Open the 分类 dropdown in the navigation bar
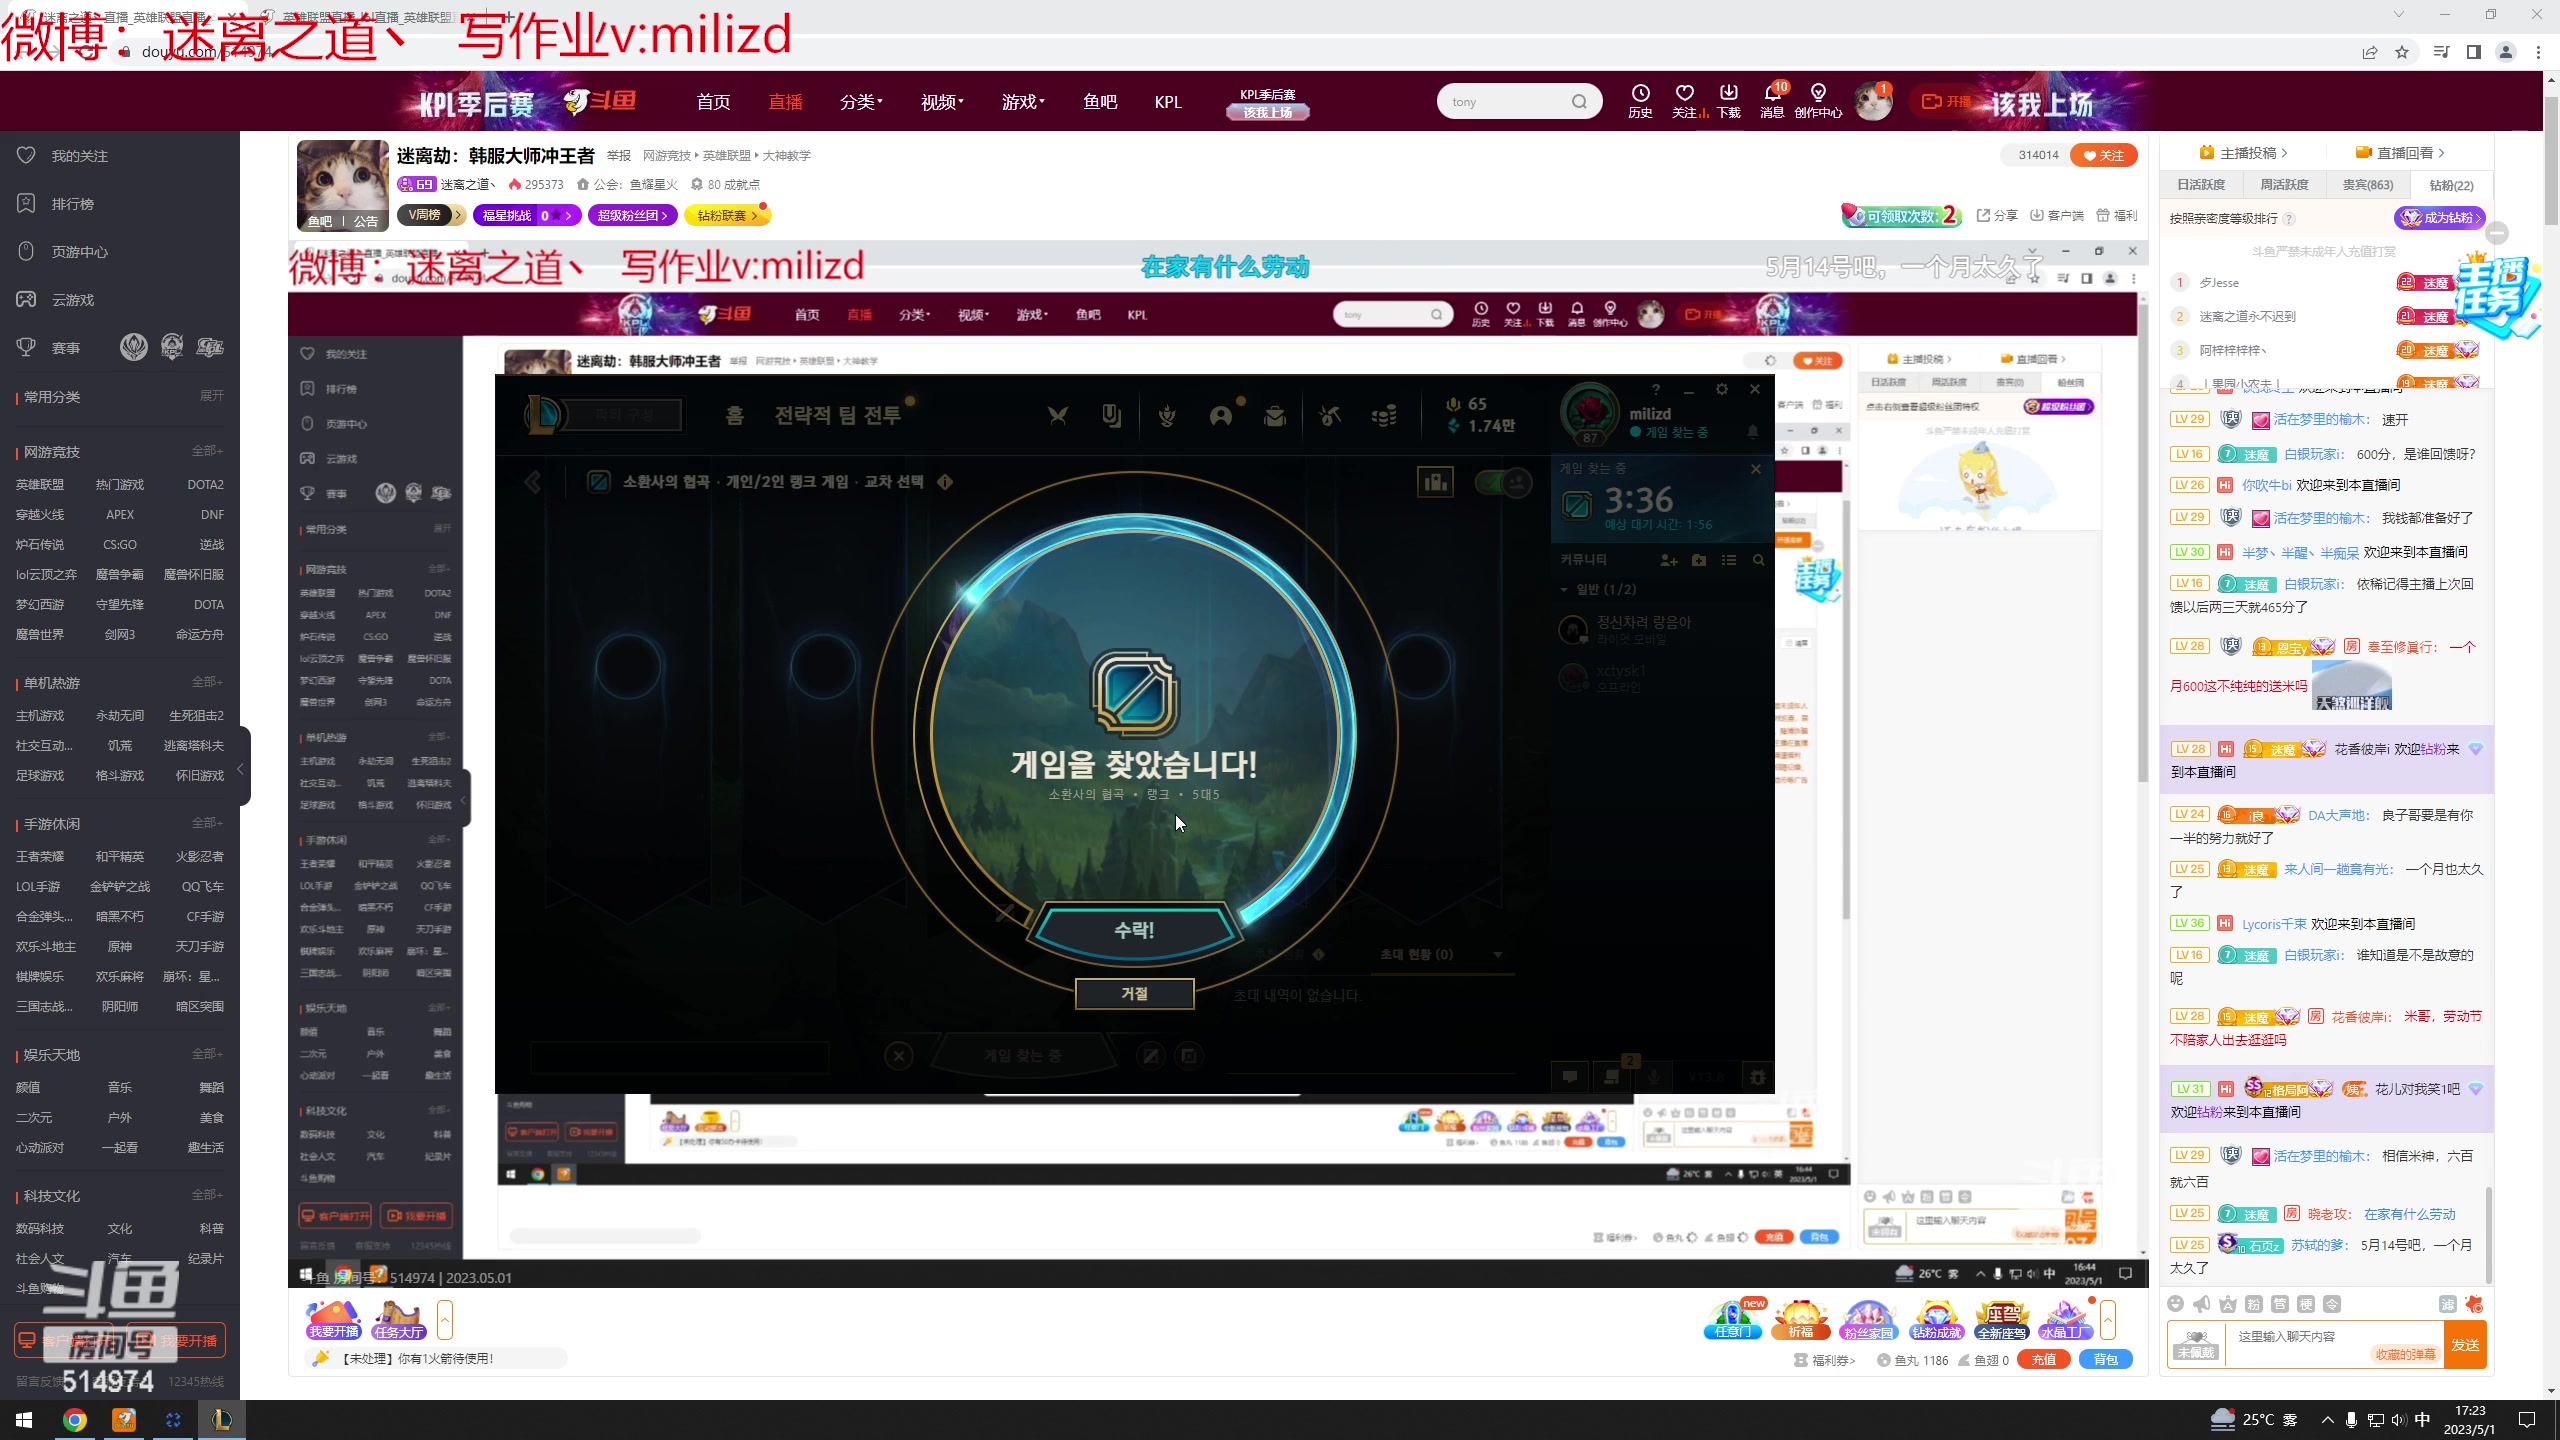2560x1440 pixels. (860, 102)
